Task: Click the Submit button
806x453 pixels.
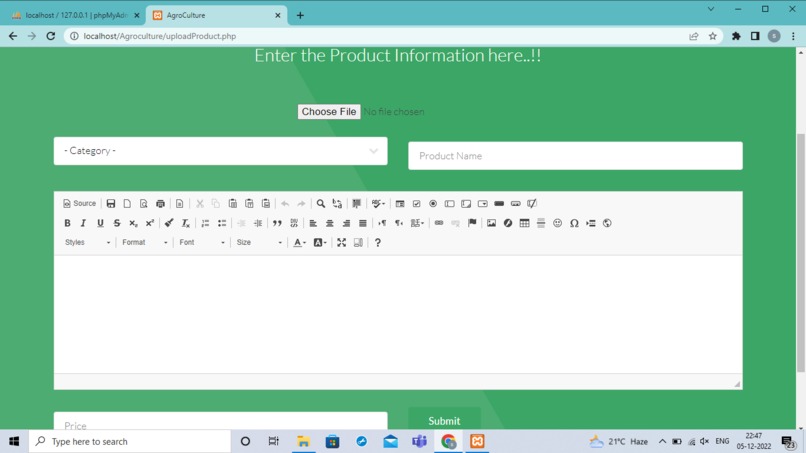Action: (444, 419)
